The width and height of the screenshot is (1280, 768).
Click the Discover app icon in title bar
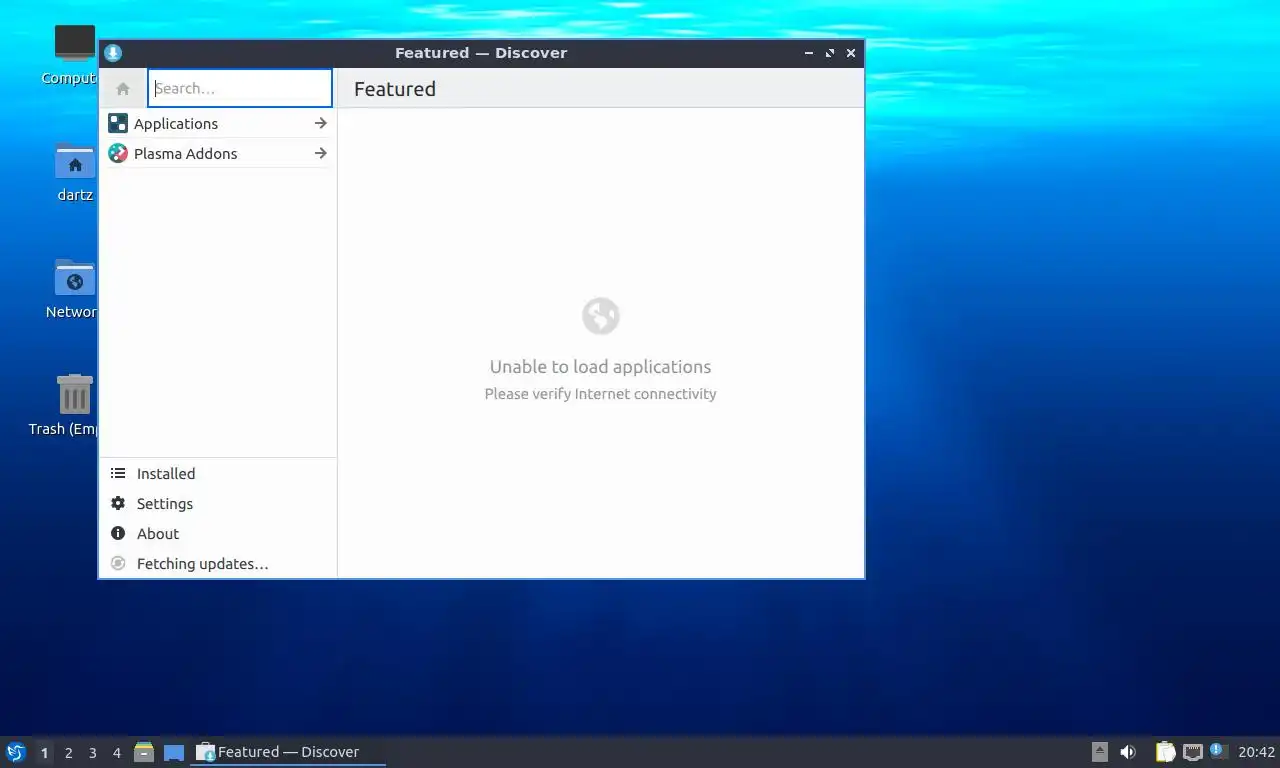pyautogui.click(x=113, y=53)
